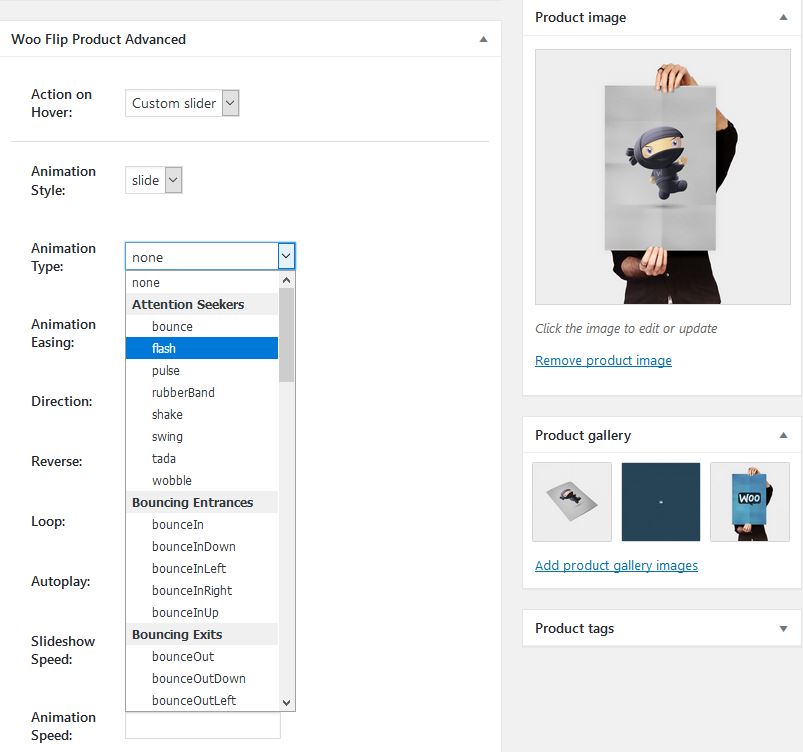Remove product image link

tap(603, 361)
